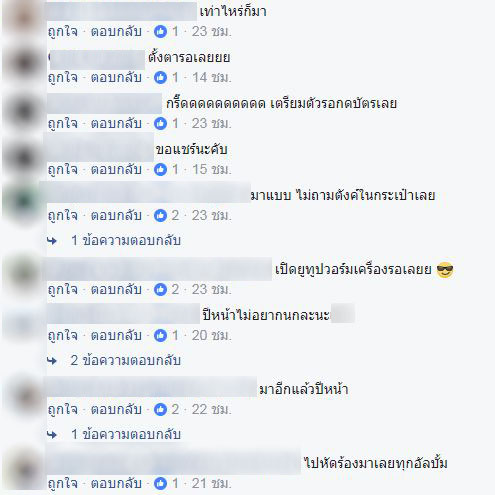Expand 2 ข้อความตอบกลับ replies thread
Image resolution: width=495 pixels, height=495 pixels.
[x=126, y=360]
